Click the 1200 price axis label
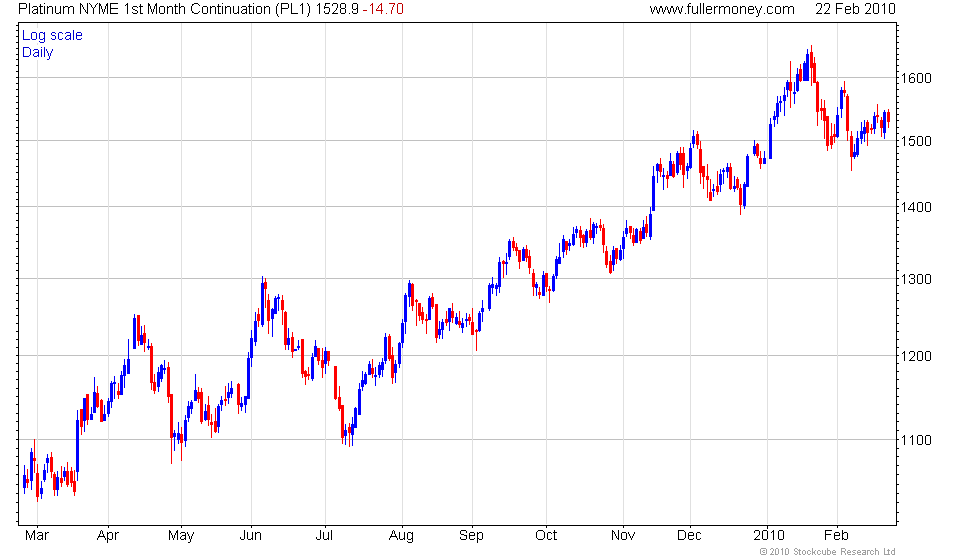 pos(916,356)
